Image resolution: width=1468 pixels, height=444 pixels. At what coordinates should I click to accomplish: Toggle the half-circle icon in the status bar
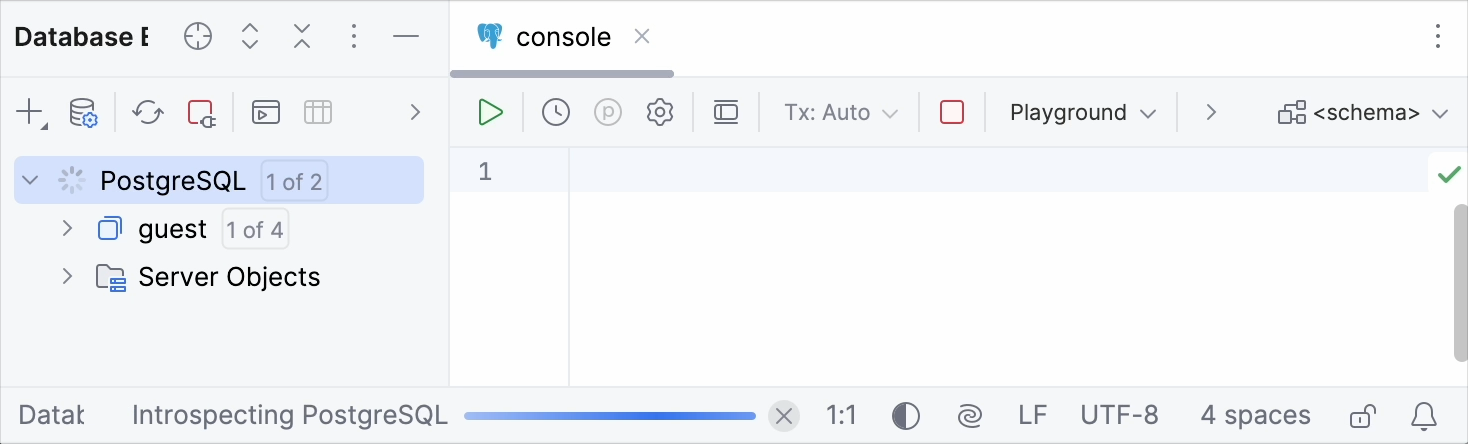[905, 416]
